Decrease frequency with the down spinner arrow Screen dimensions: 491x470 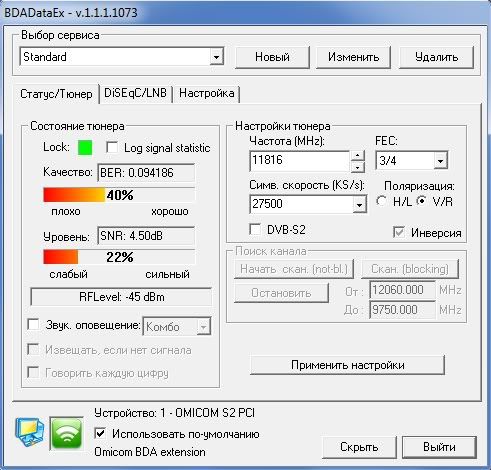coord(357,167)
